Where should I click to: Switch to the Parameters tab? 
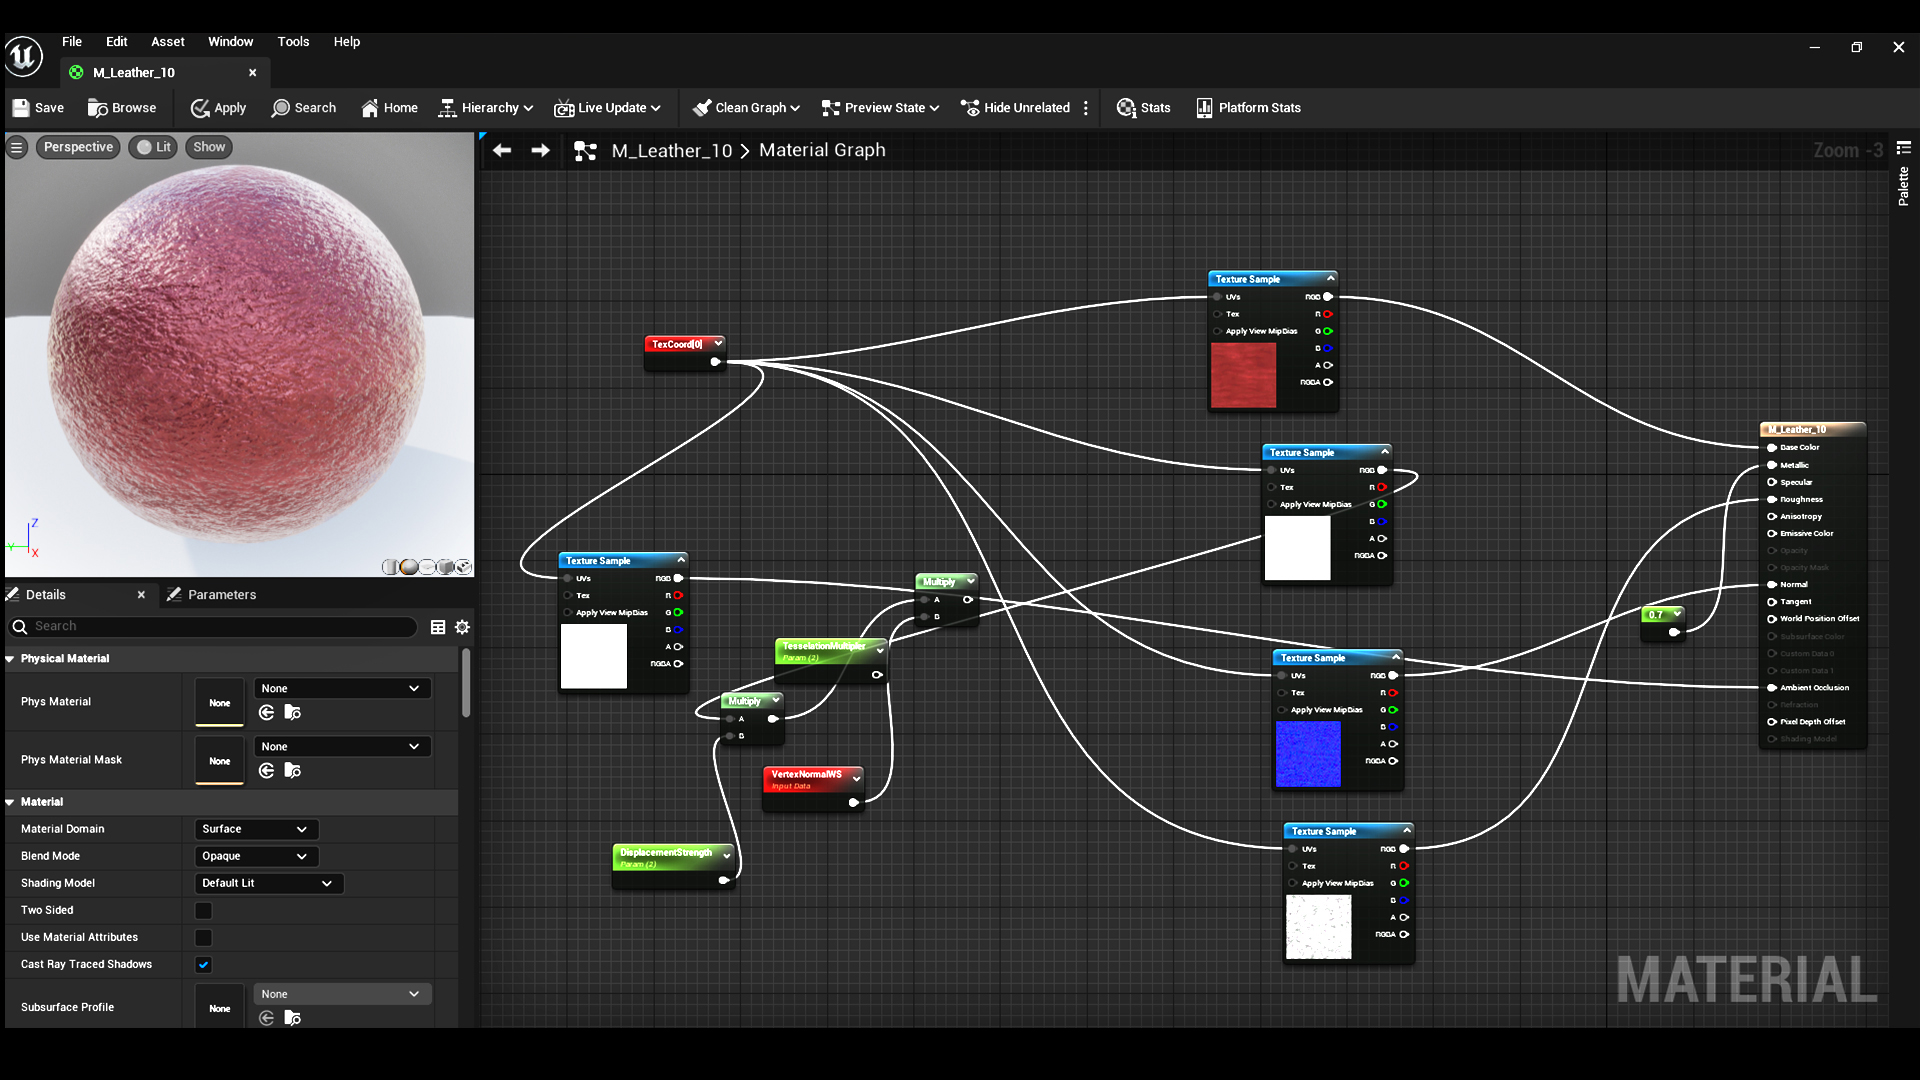pyautogui.click(x=221, y=595)
